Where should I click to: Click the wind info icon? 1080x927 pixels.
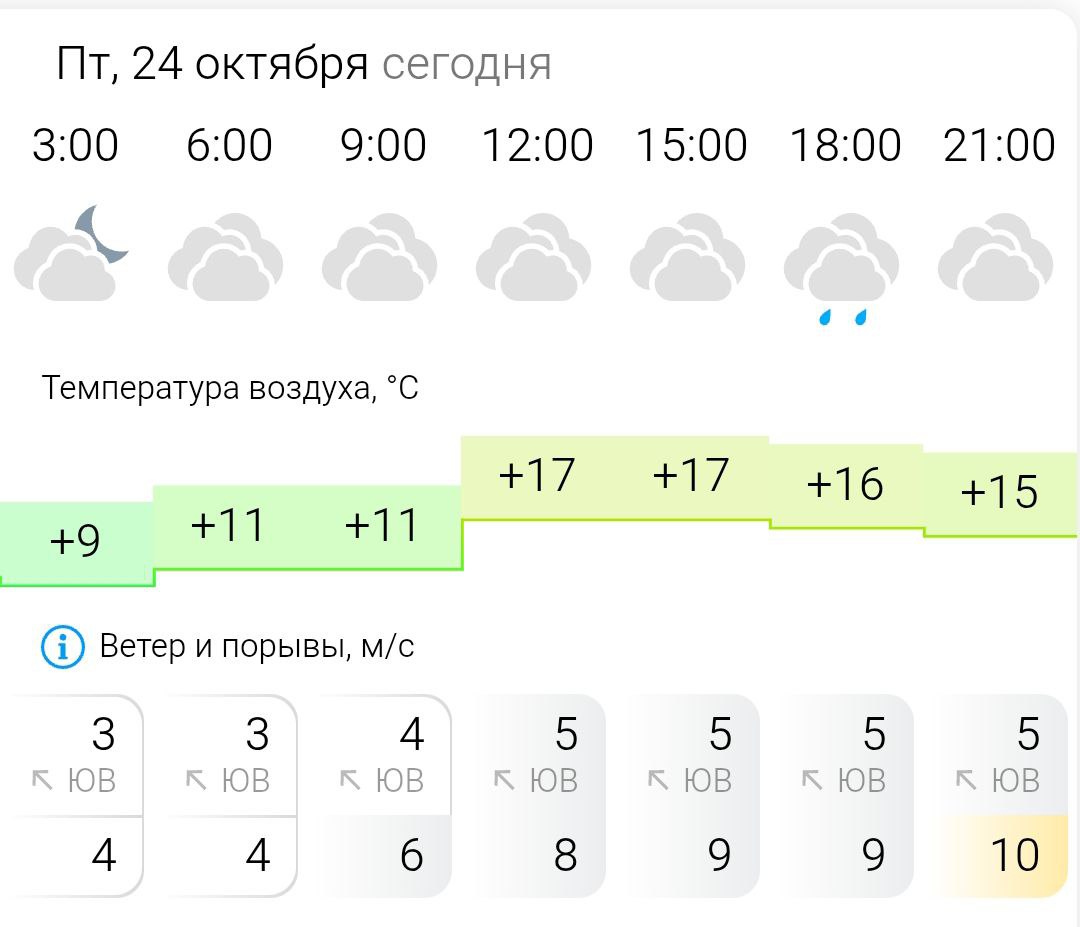pyautogui.click(x=61, y=648)
